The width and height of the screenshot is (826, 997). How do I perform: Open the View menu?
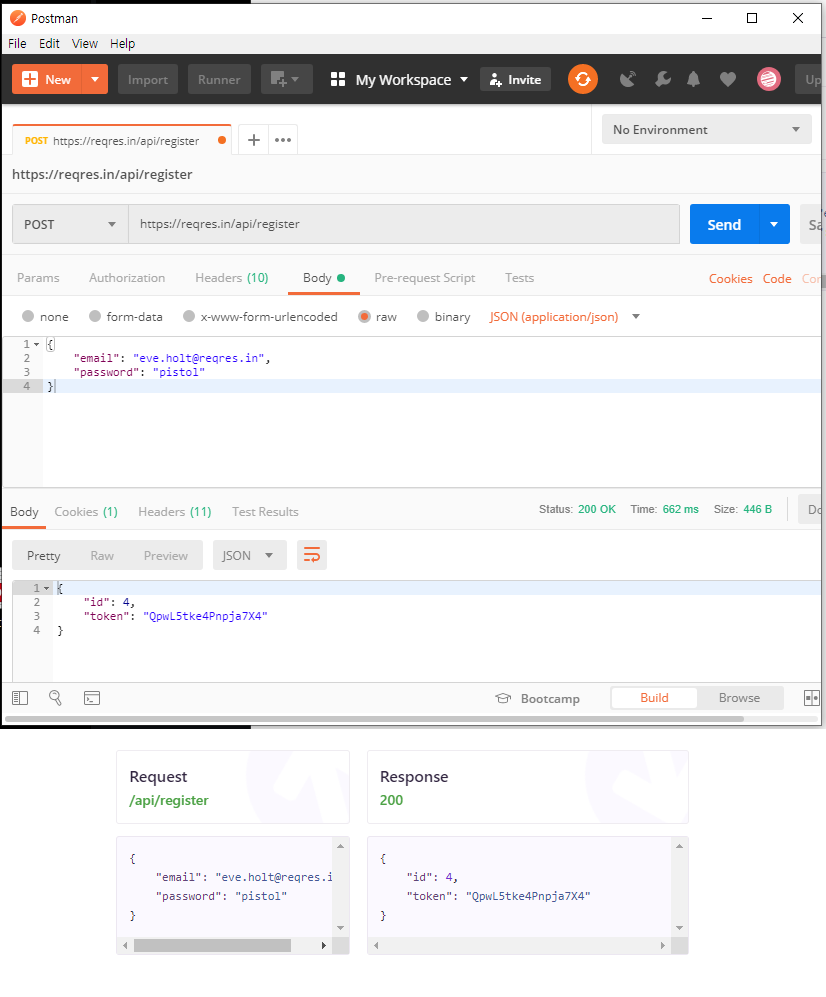point(85,43)
